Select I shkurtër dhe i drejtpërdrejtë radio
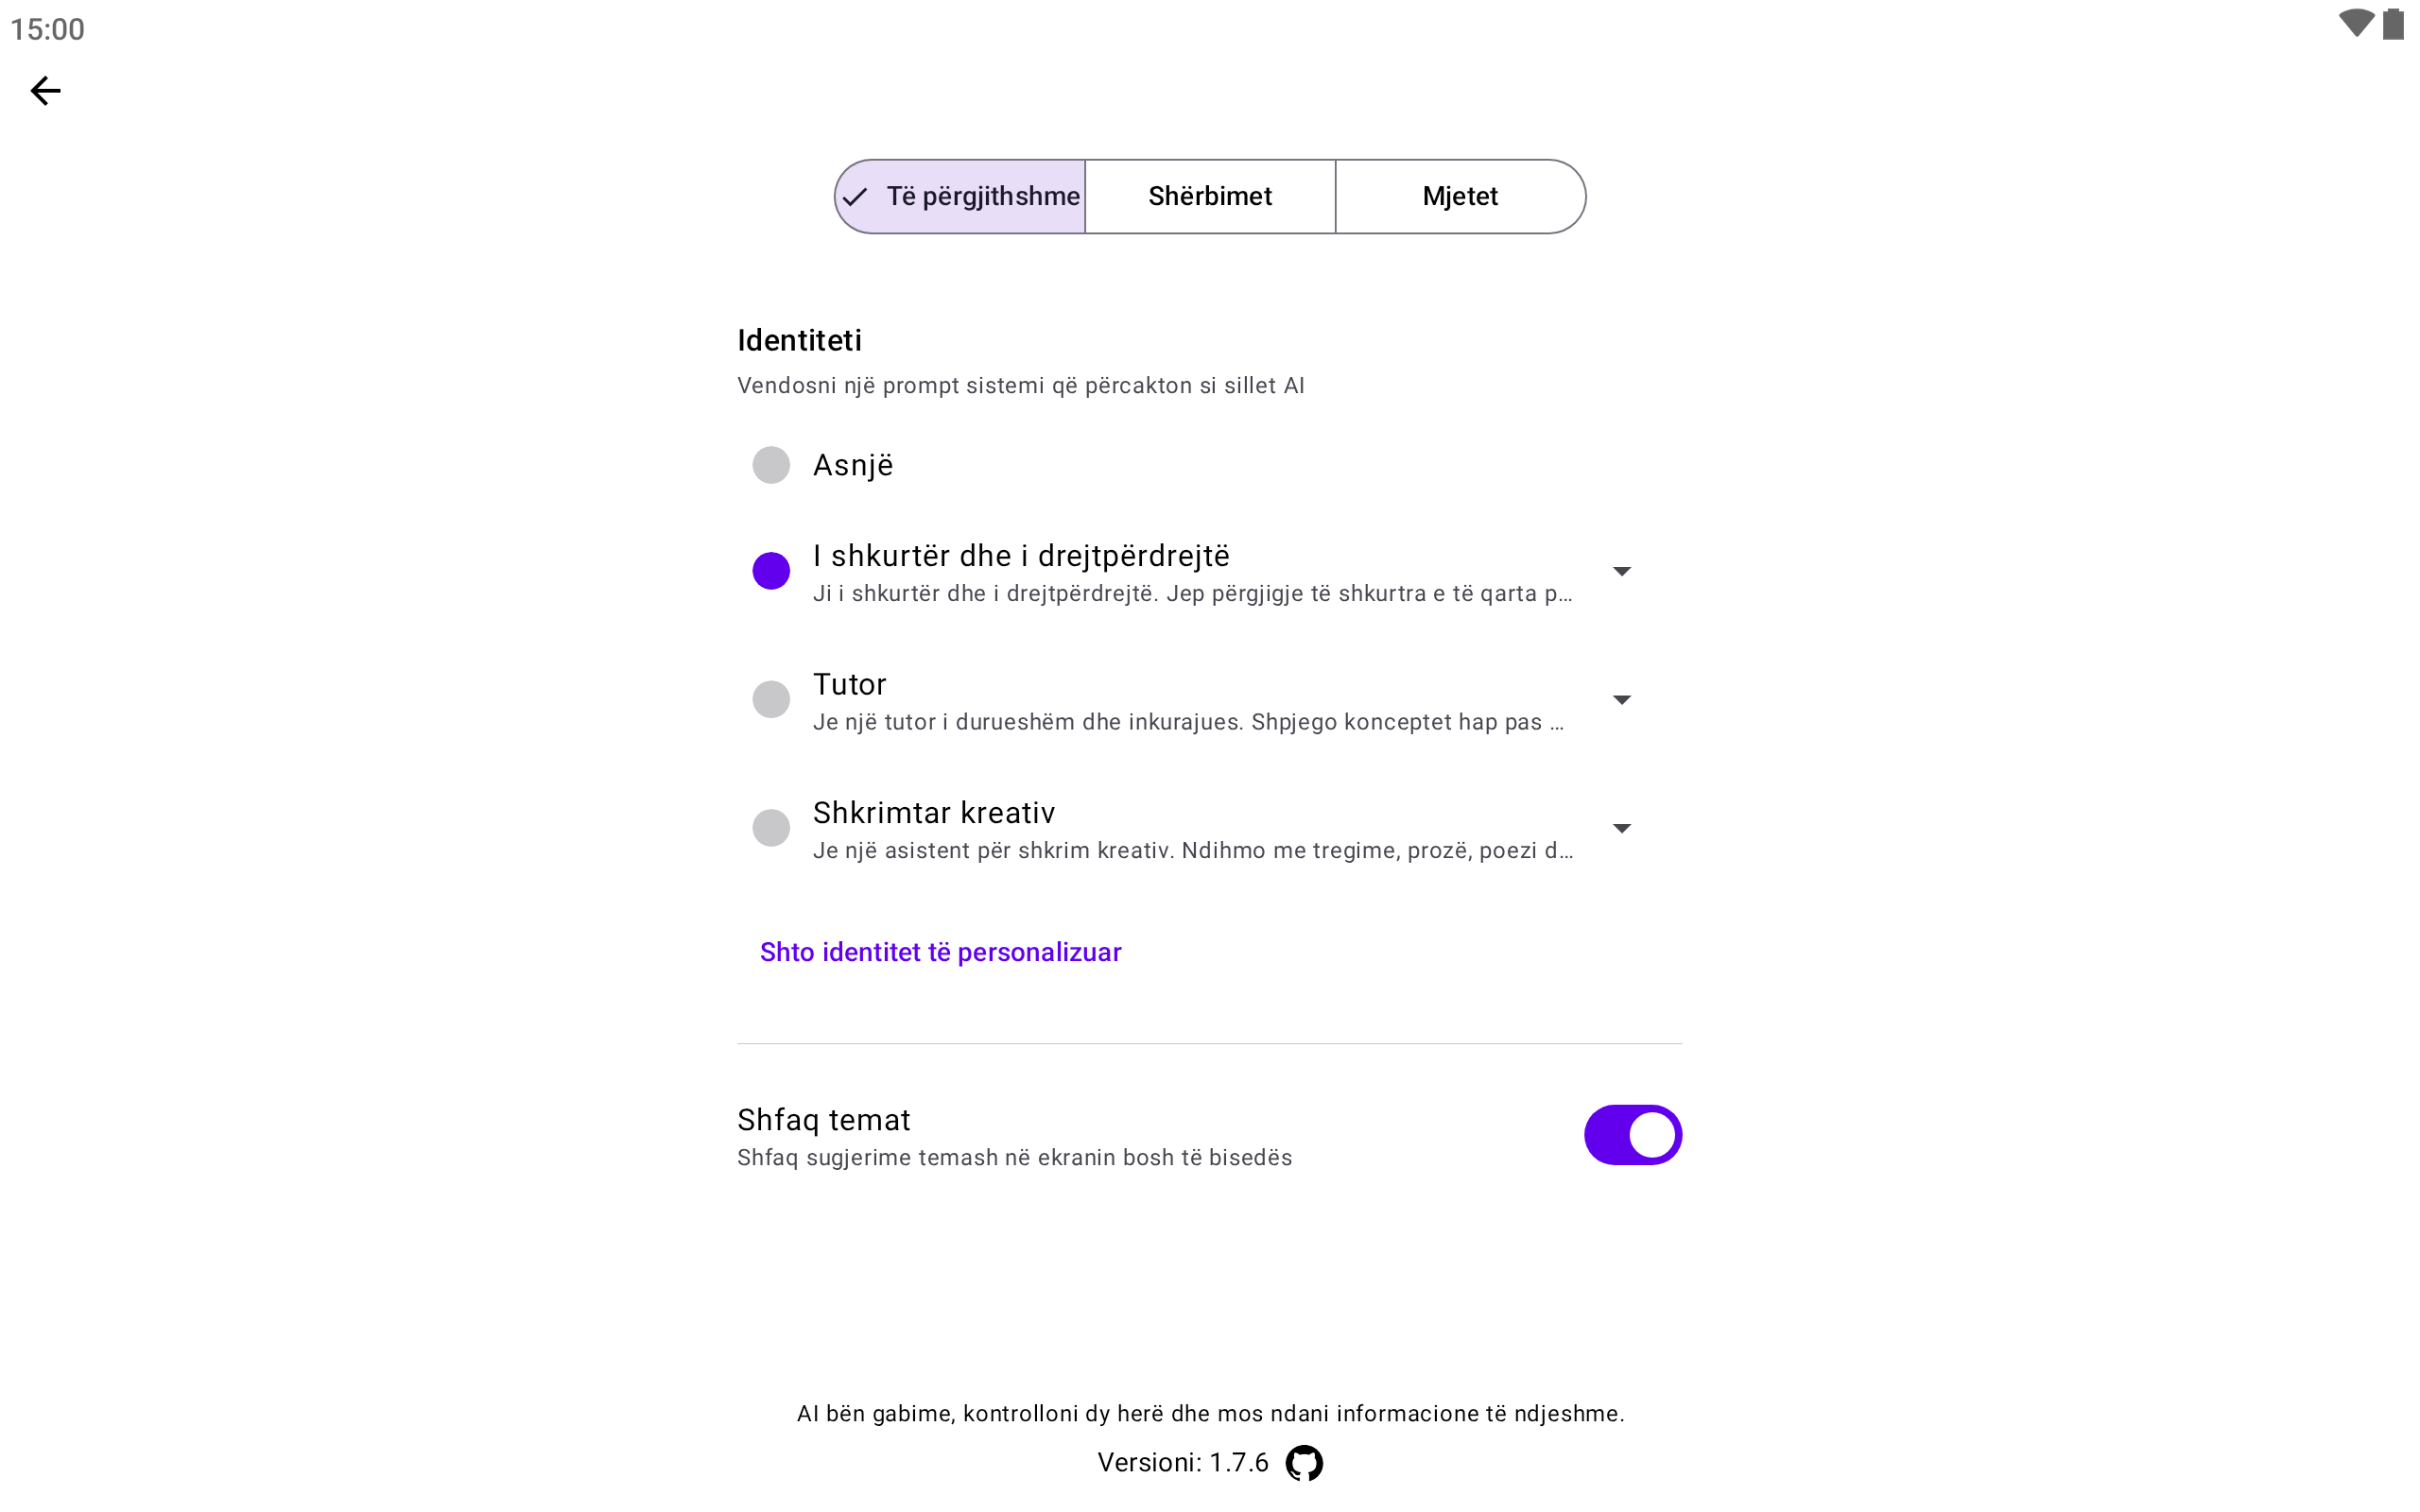 (771, 571)
